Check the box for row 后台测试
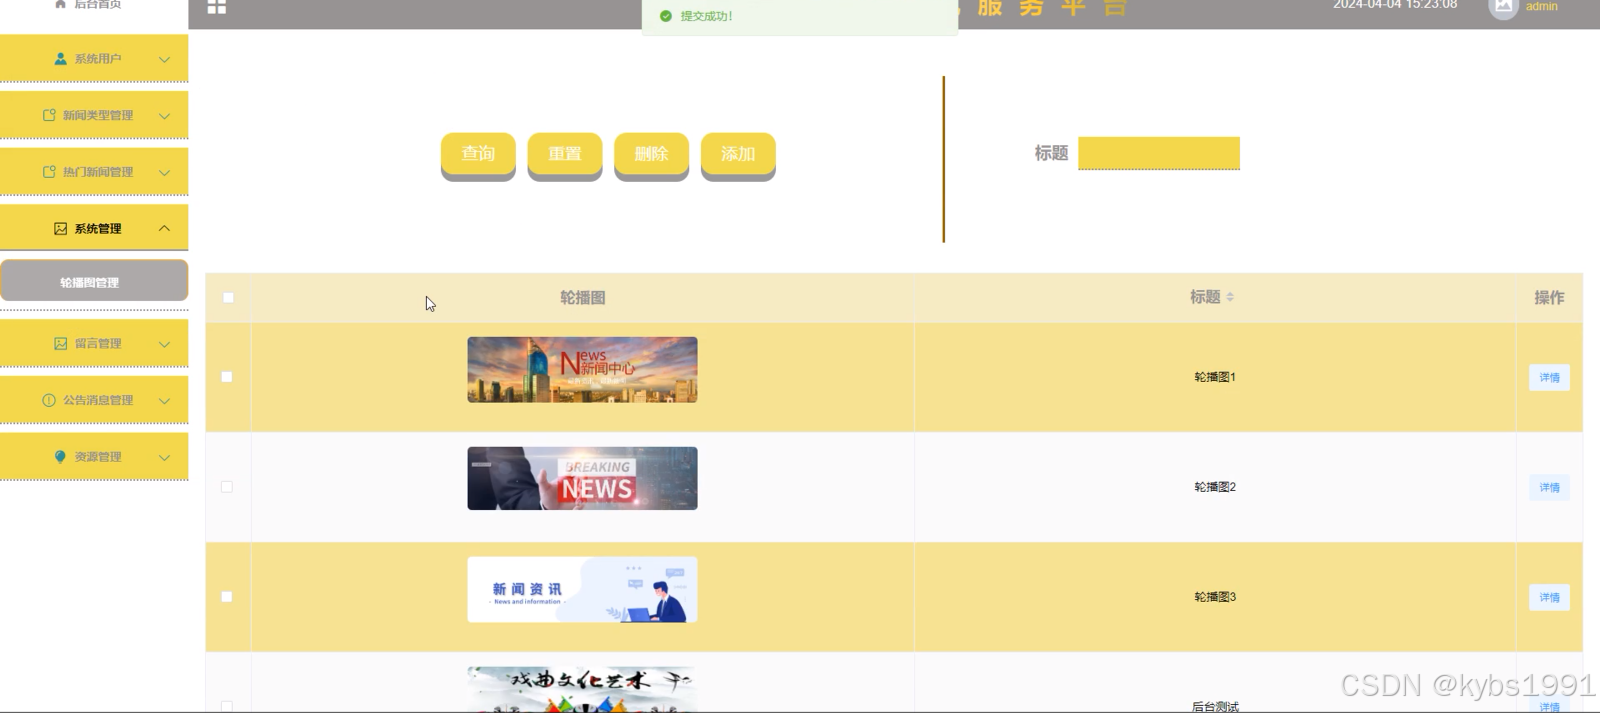This screenshot has width=1600, height=713. (227, 706)
